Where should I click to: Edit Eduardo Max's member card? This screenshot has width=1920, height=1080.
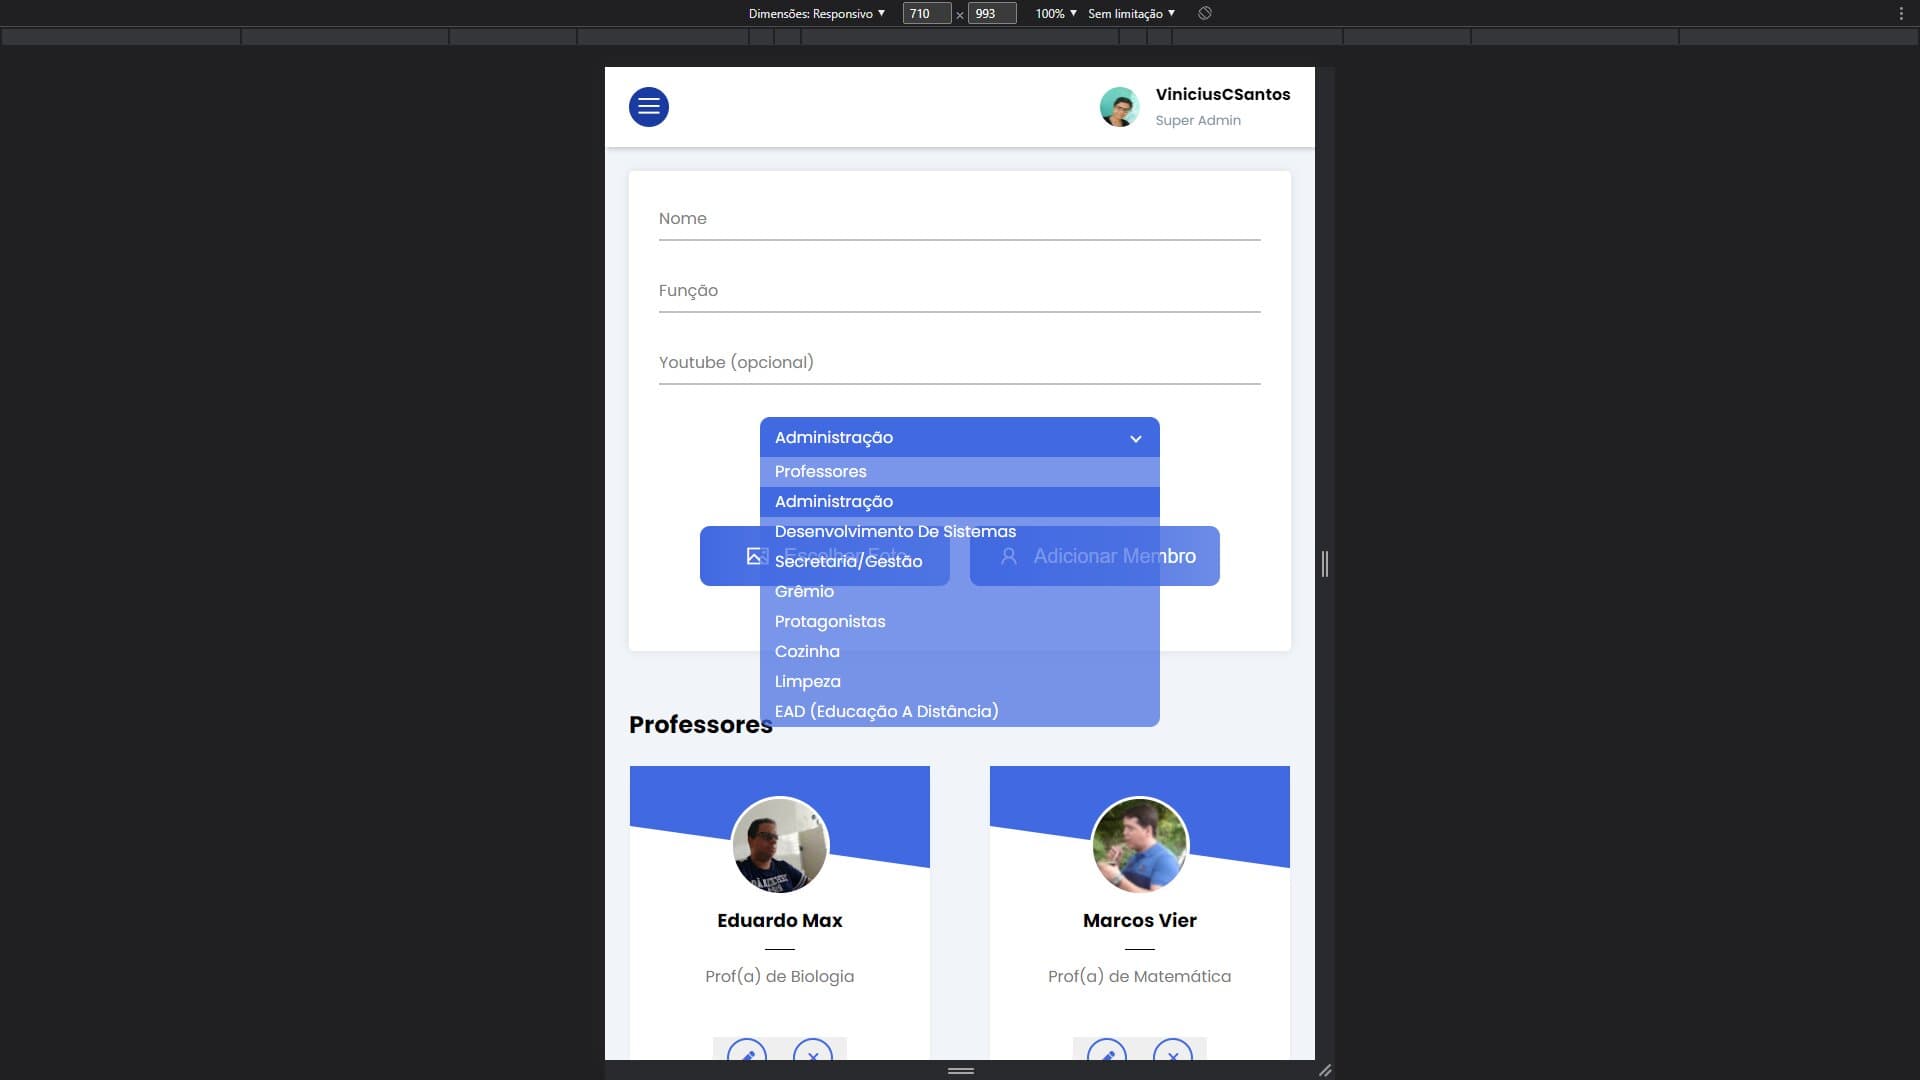[746, 1056]
